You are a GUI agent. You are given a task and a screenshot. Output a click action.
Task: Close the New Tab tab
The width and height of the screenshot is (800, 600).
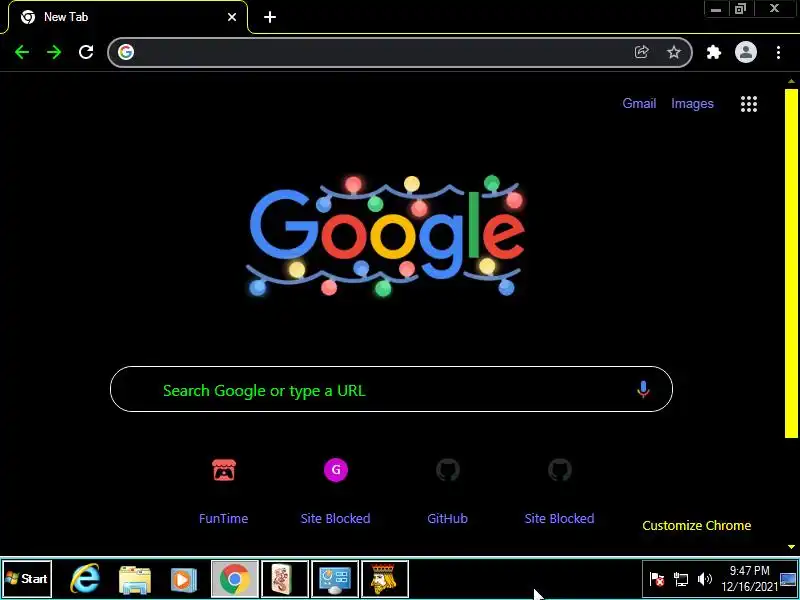pyautogui.click(x=232, y=17)
